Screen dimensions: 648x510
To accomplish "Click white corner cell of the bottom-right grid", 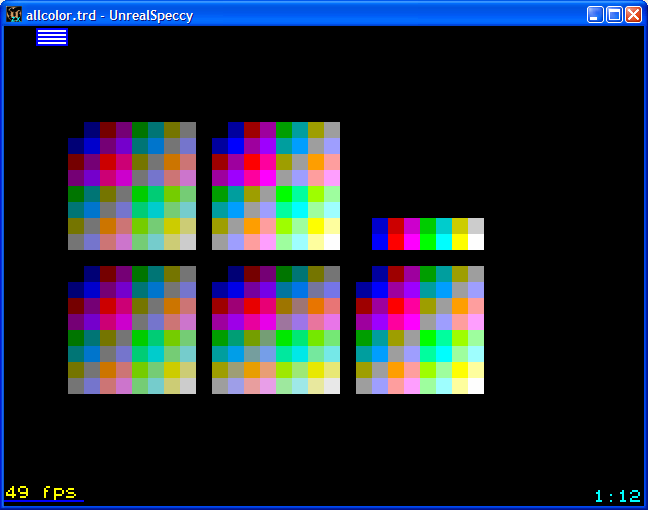I will pos(476,386).
